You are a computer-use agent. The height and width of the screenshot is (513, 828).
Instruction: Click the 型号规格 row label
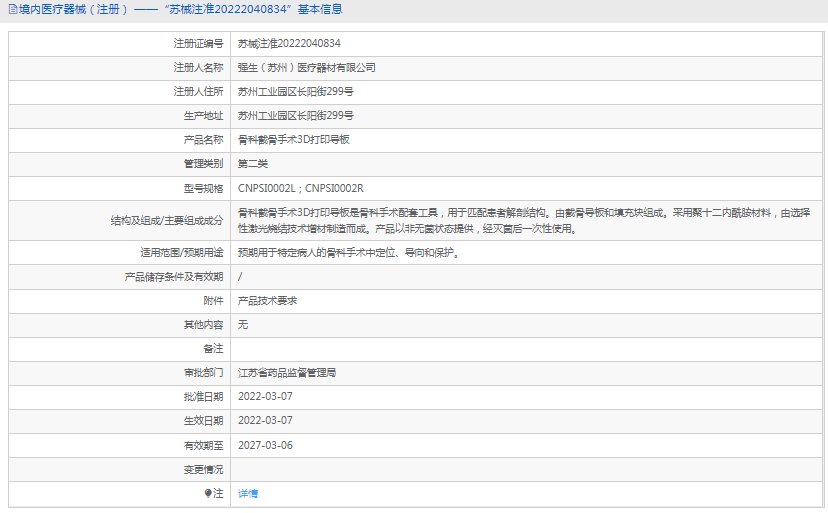203,189
